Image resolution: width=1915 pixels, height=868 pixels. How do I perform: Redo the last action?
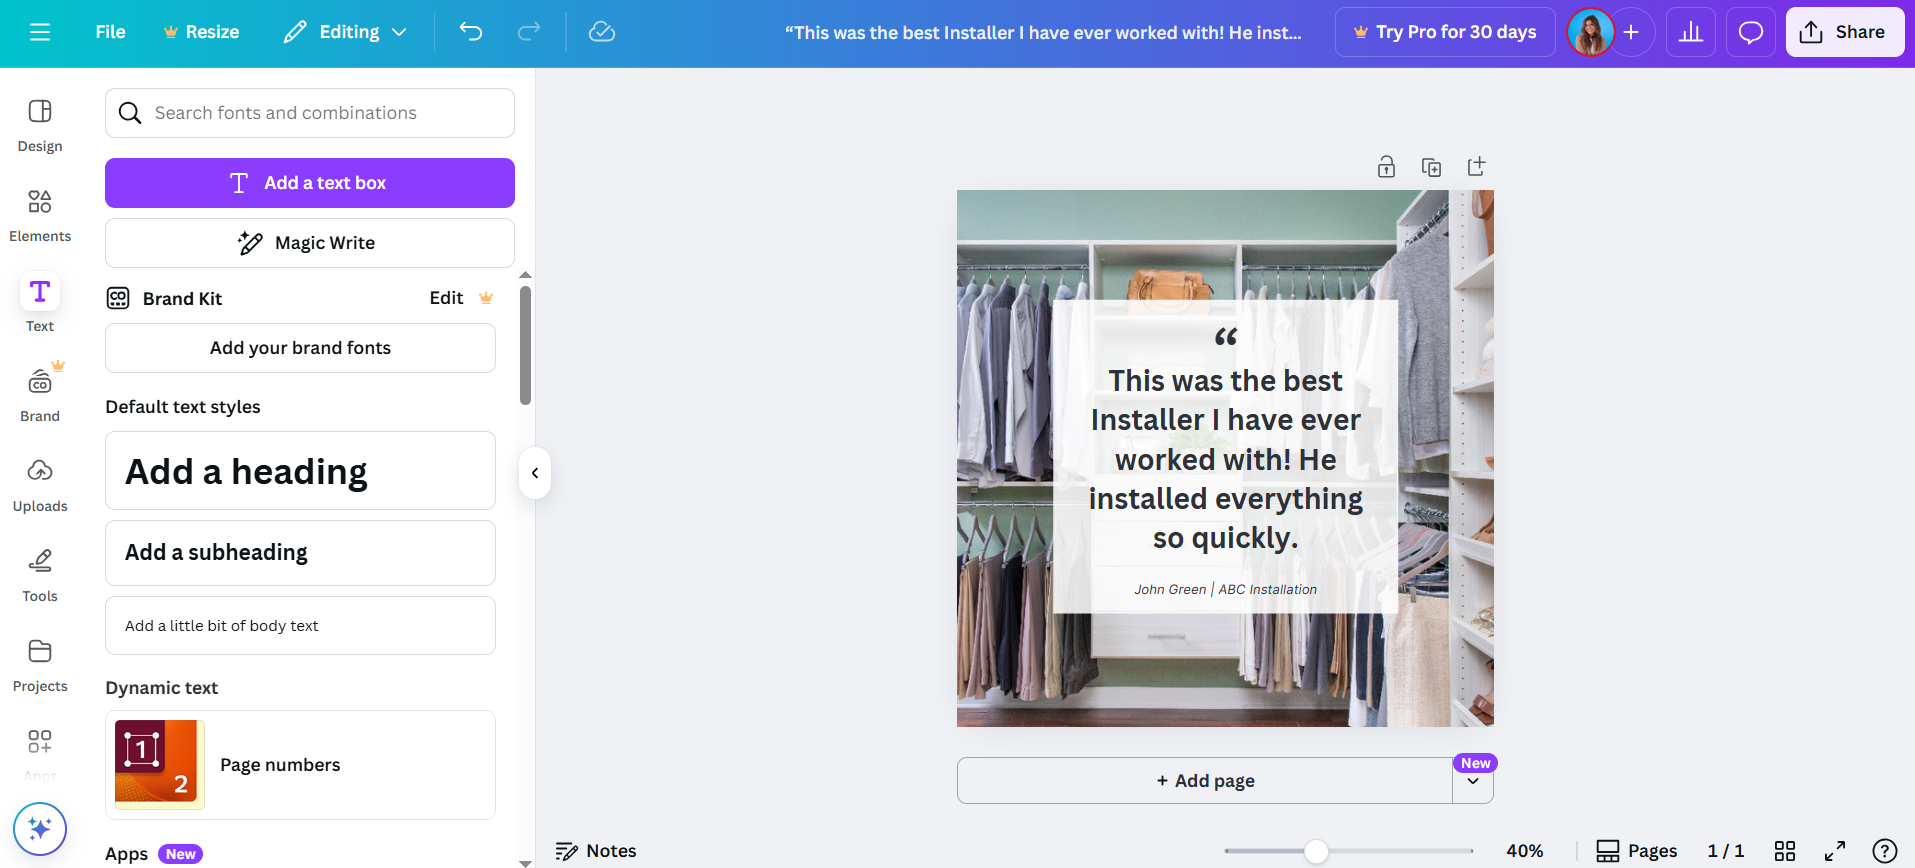click(529, 32)
